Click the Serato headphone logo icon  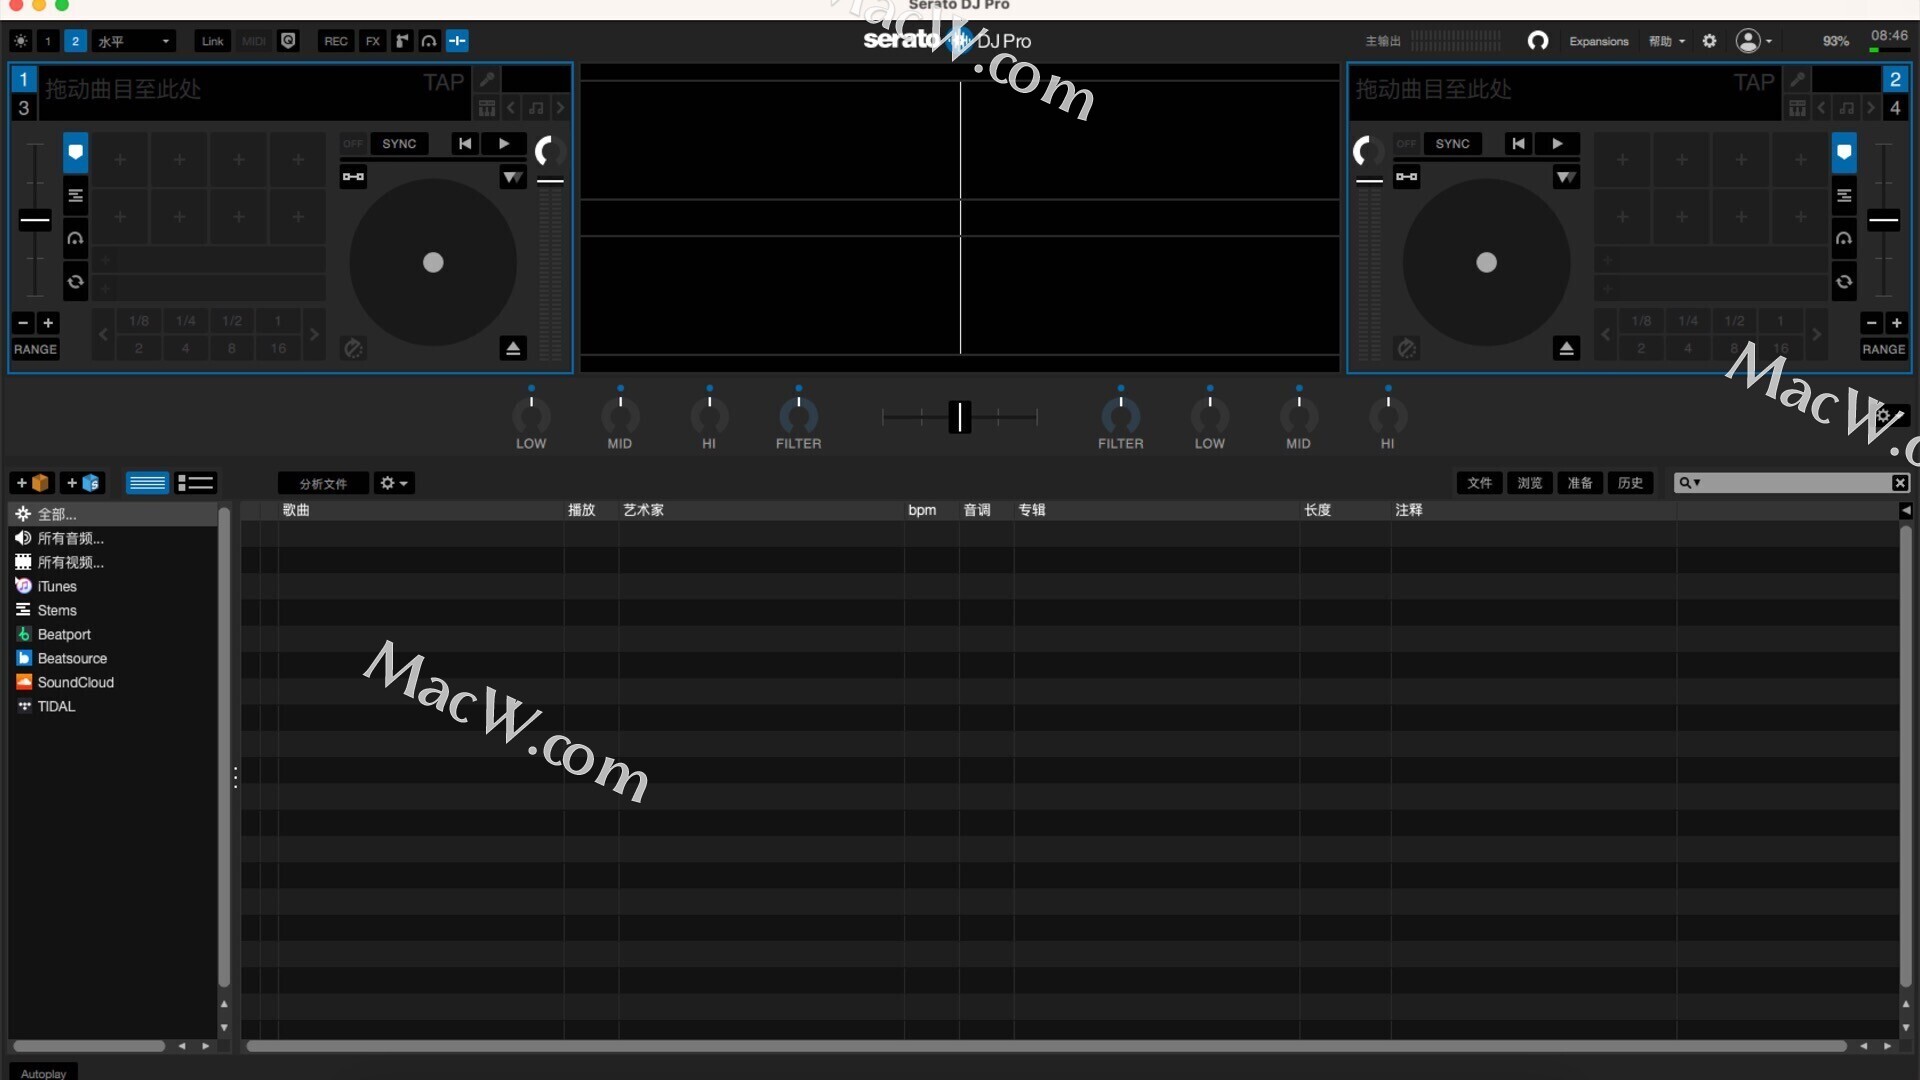(1538, 41)
